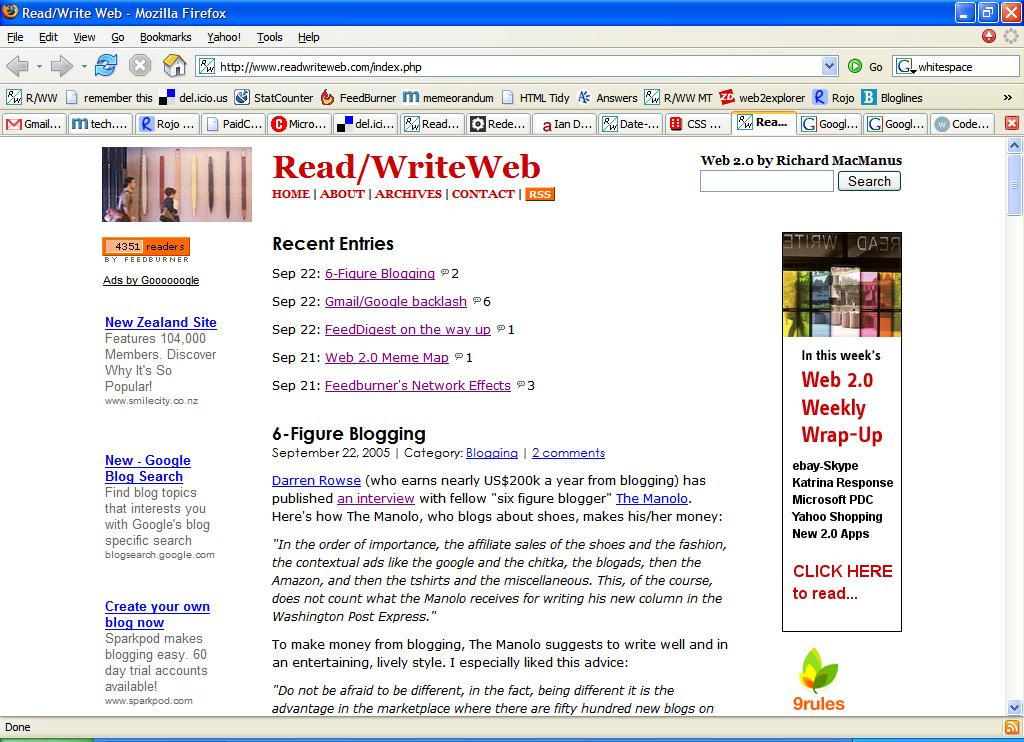Open the Yahoo! menu
Screen dimensions: 1024x742
(224, 37)
